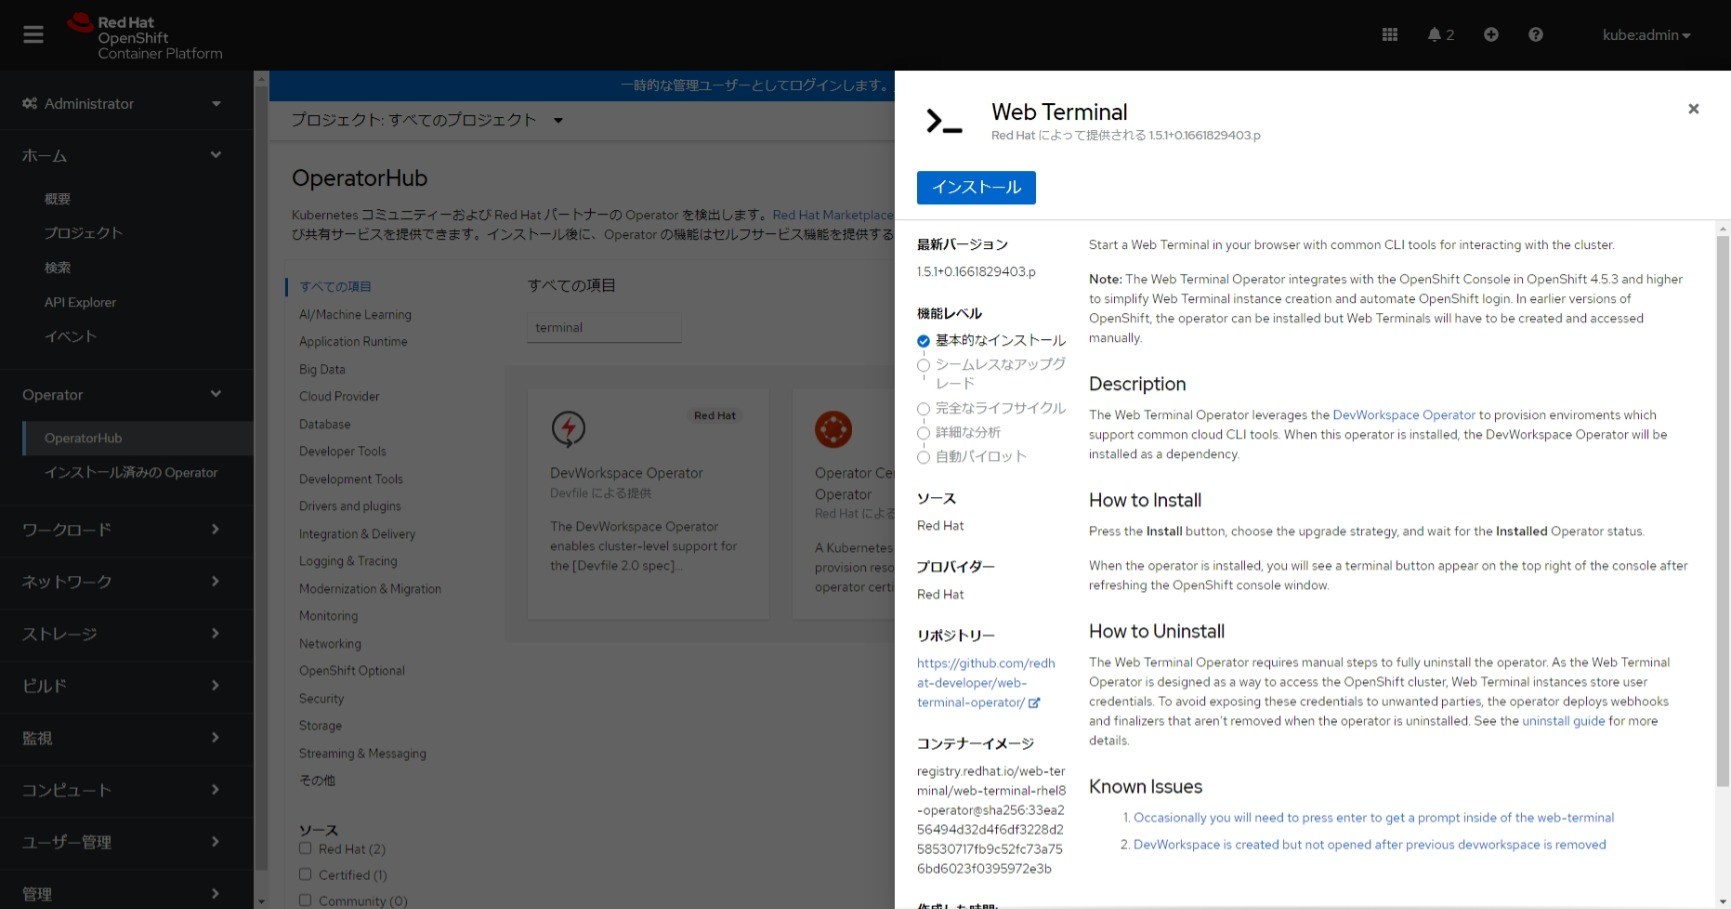Open the application launcher grid icon
The width and height of the screenshot is (1731, 909).
(x=1389, y=35)
